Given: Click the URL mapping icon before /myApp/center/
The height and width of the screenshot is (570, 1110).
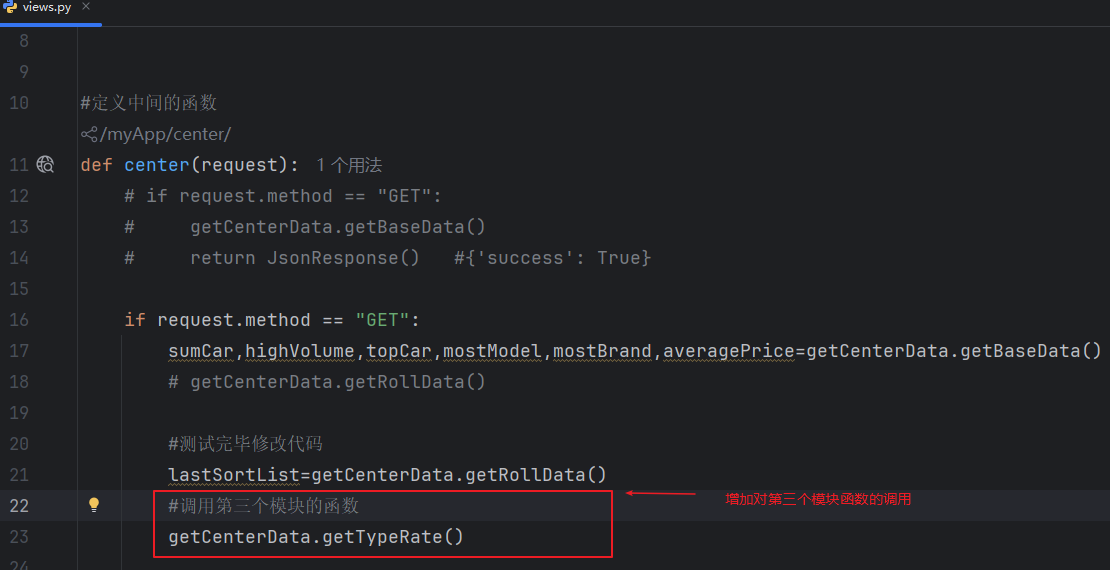Looking at the screenshot, I should tap(88, 134).
